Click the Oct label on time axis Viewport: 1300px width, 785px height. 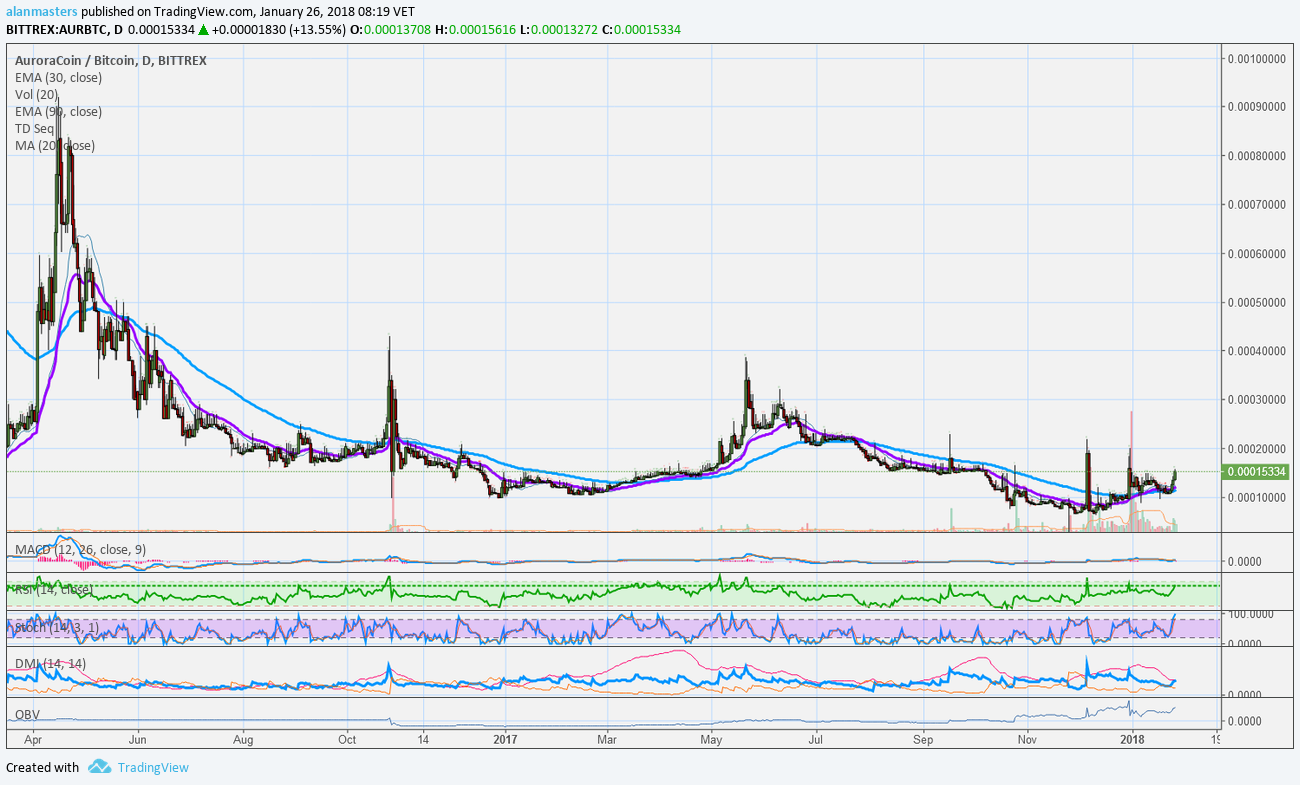[x=347, y=740]
